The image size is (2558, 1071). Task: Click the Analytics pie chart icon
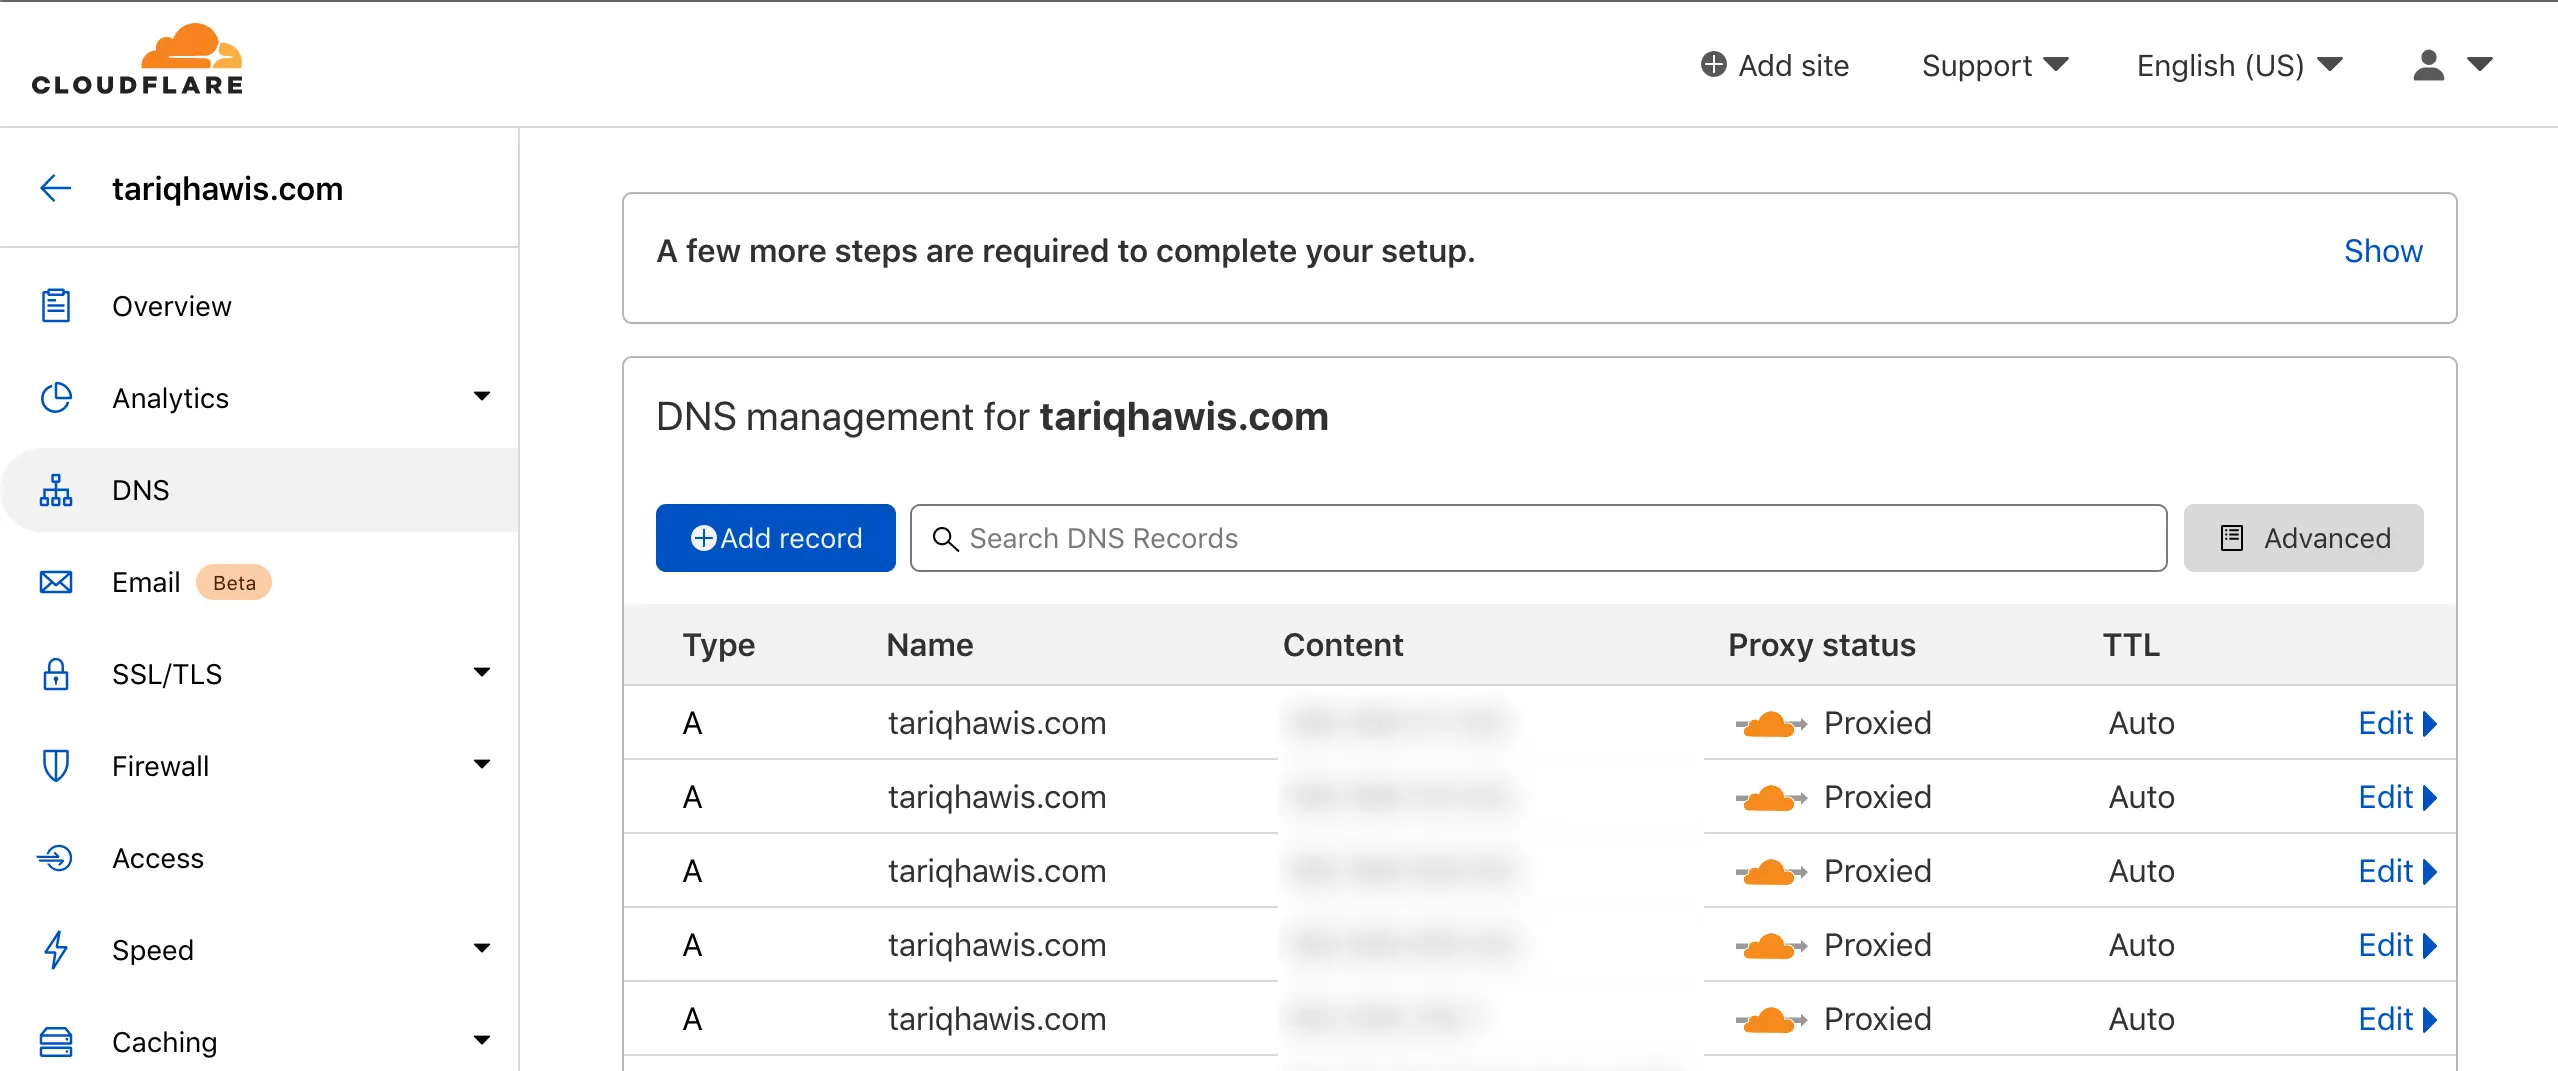(x=56, y=398)
